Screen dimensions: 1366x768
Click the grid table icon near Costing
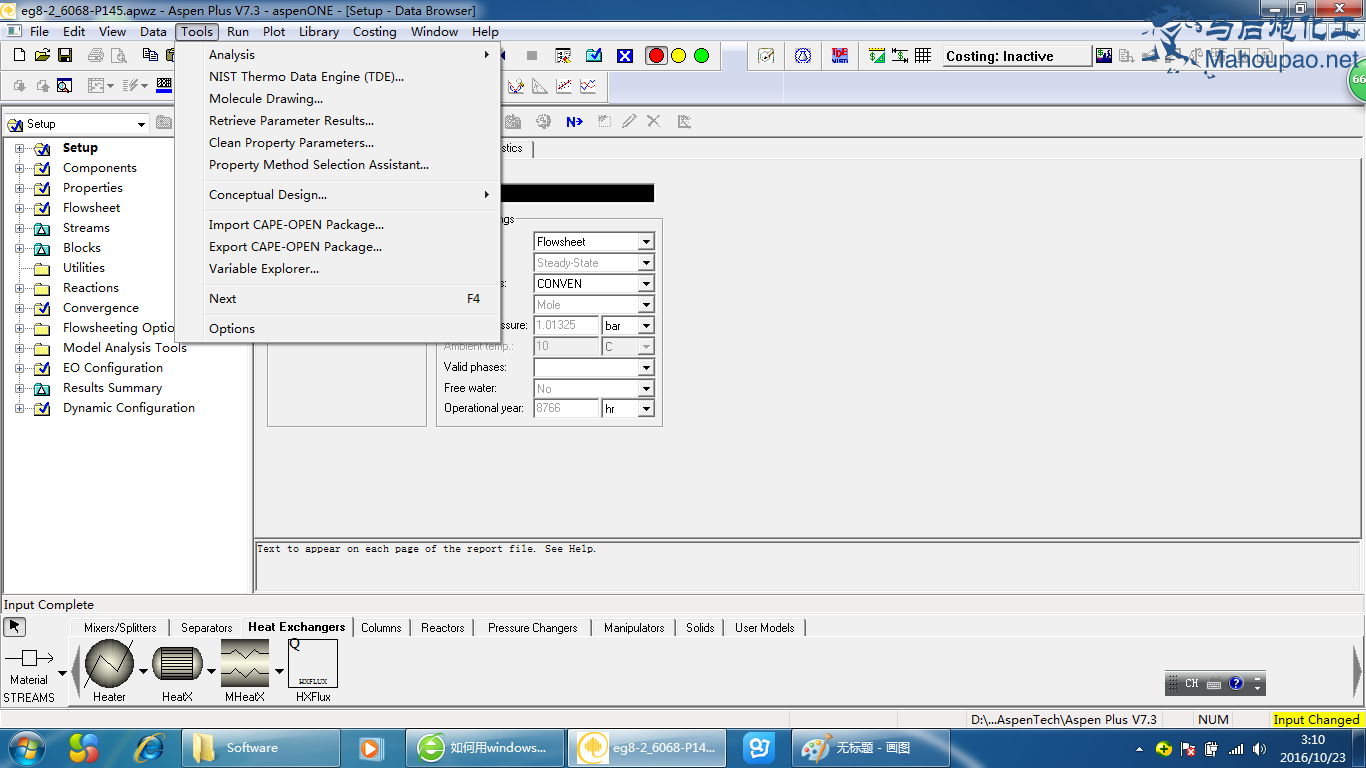tap(923, 56)
